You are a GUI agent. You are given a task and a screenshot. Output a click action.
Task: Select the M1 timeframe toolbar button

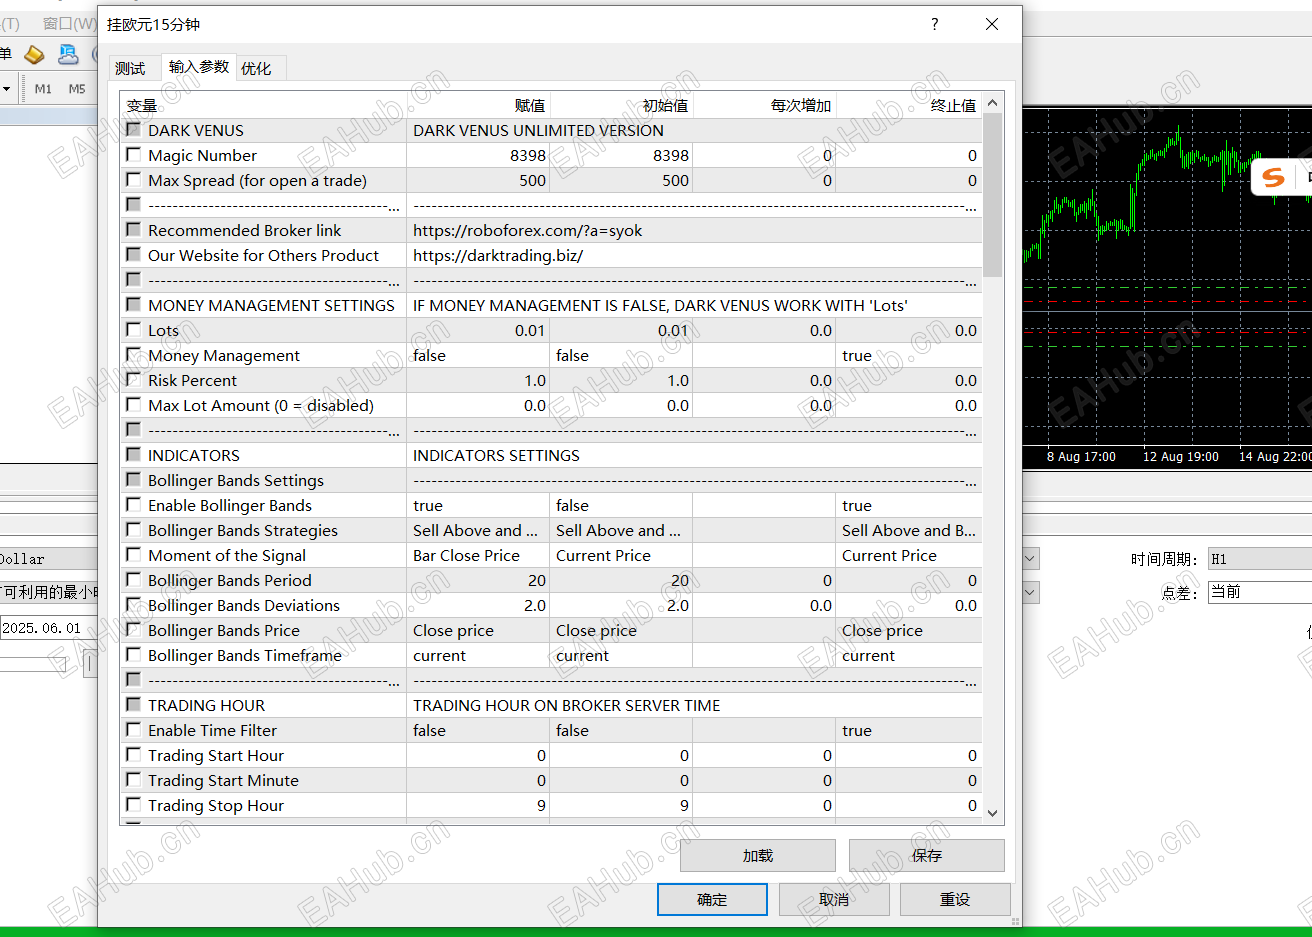[42, 88]
